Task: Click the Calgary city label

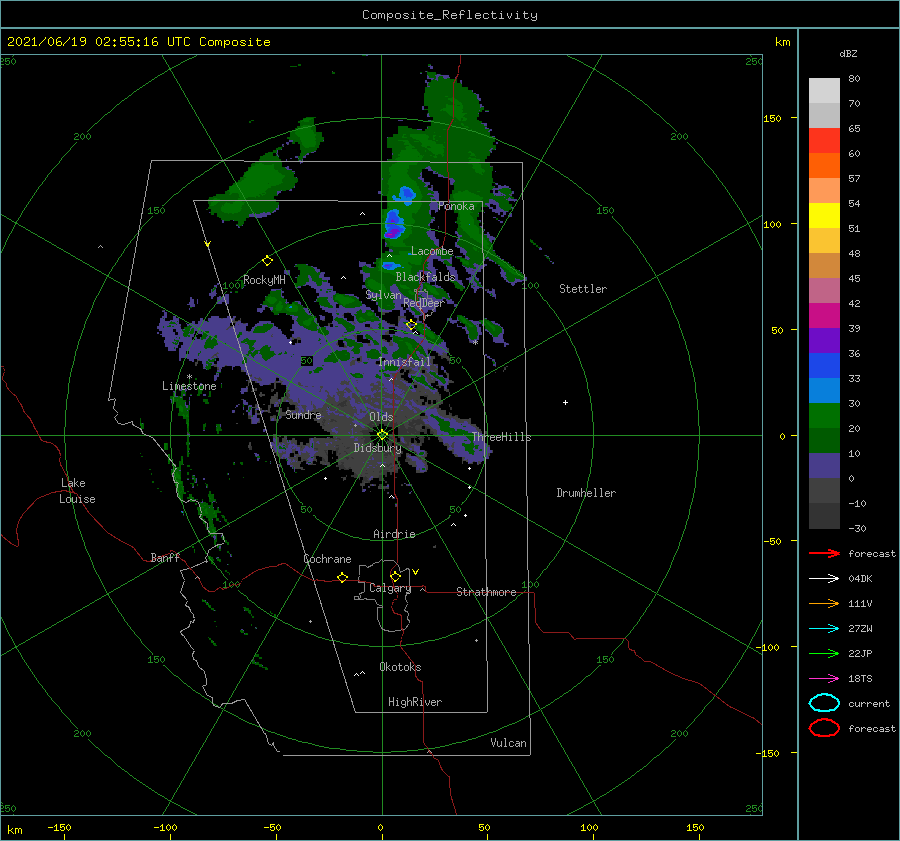Action: tap(390, 588)
